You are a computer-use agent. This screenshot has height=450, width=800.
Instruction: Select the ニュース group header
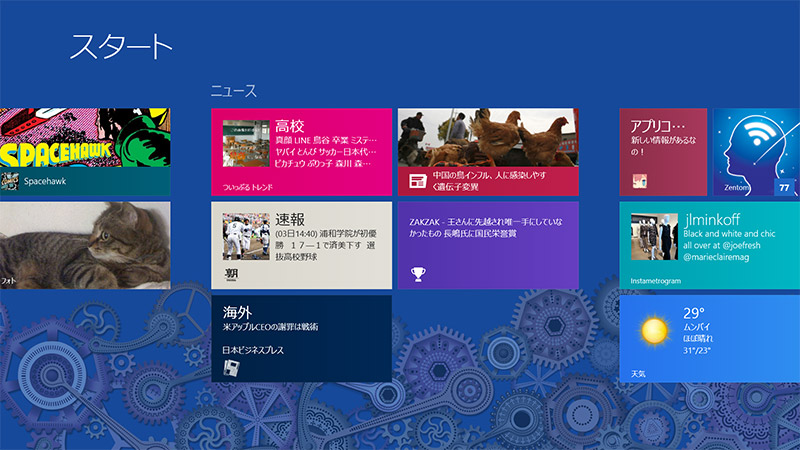tap(234, 91)
